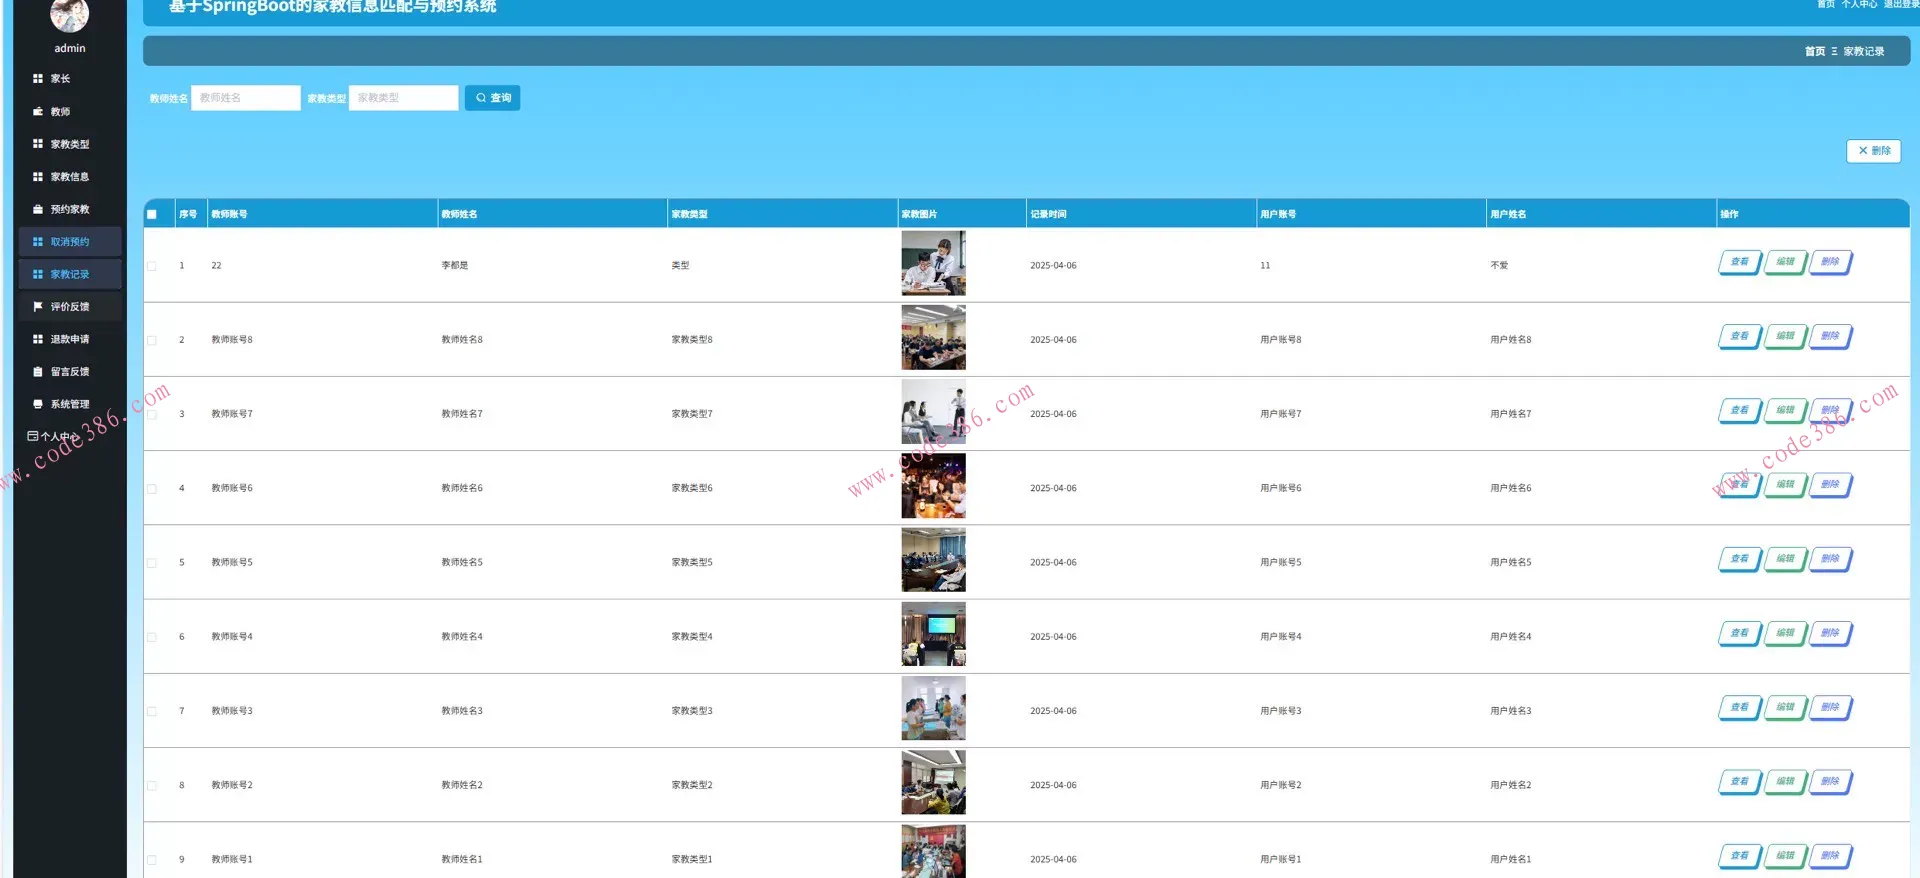Expand the 家教类型 sidebar section
Screen dimensions: 1920x878
[x=69, y=144]
